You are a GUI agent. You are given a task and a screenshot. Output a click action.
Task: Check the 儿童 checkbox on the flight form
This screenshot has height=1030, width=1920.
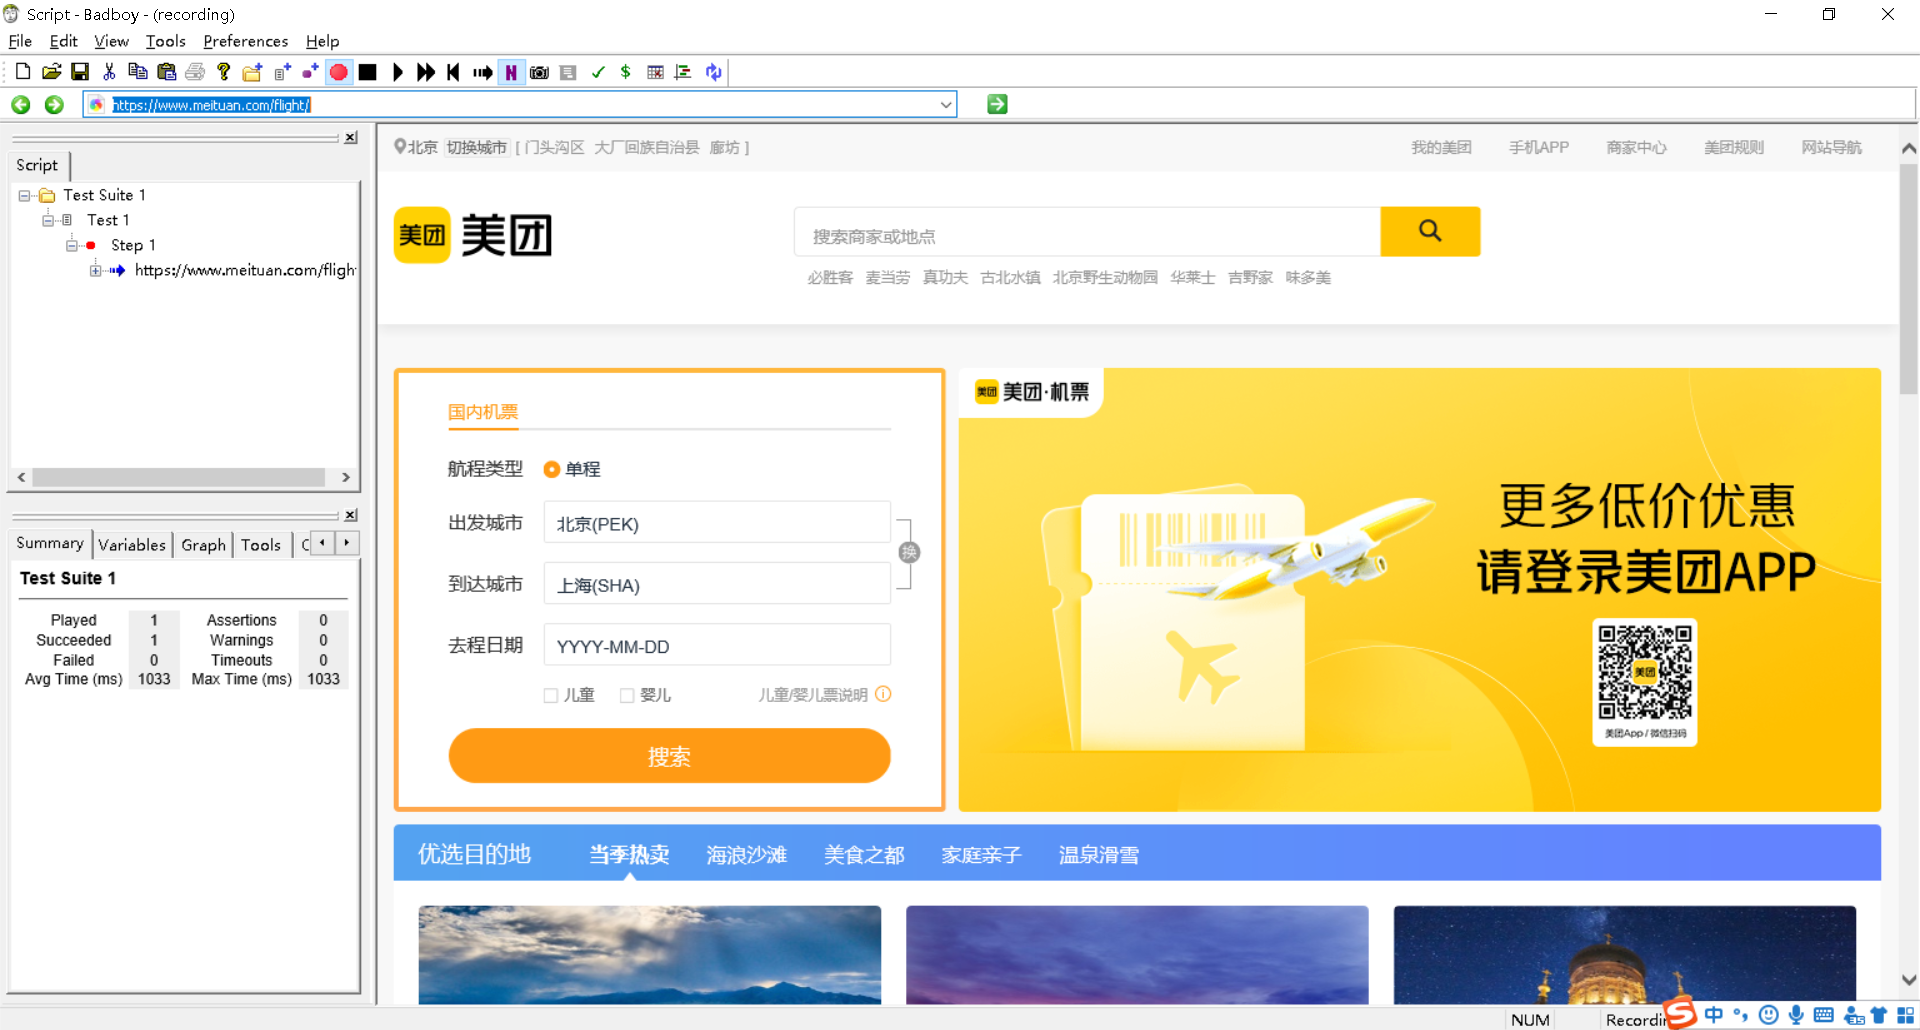click(x=551, y=694)
